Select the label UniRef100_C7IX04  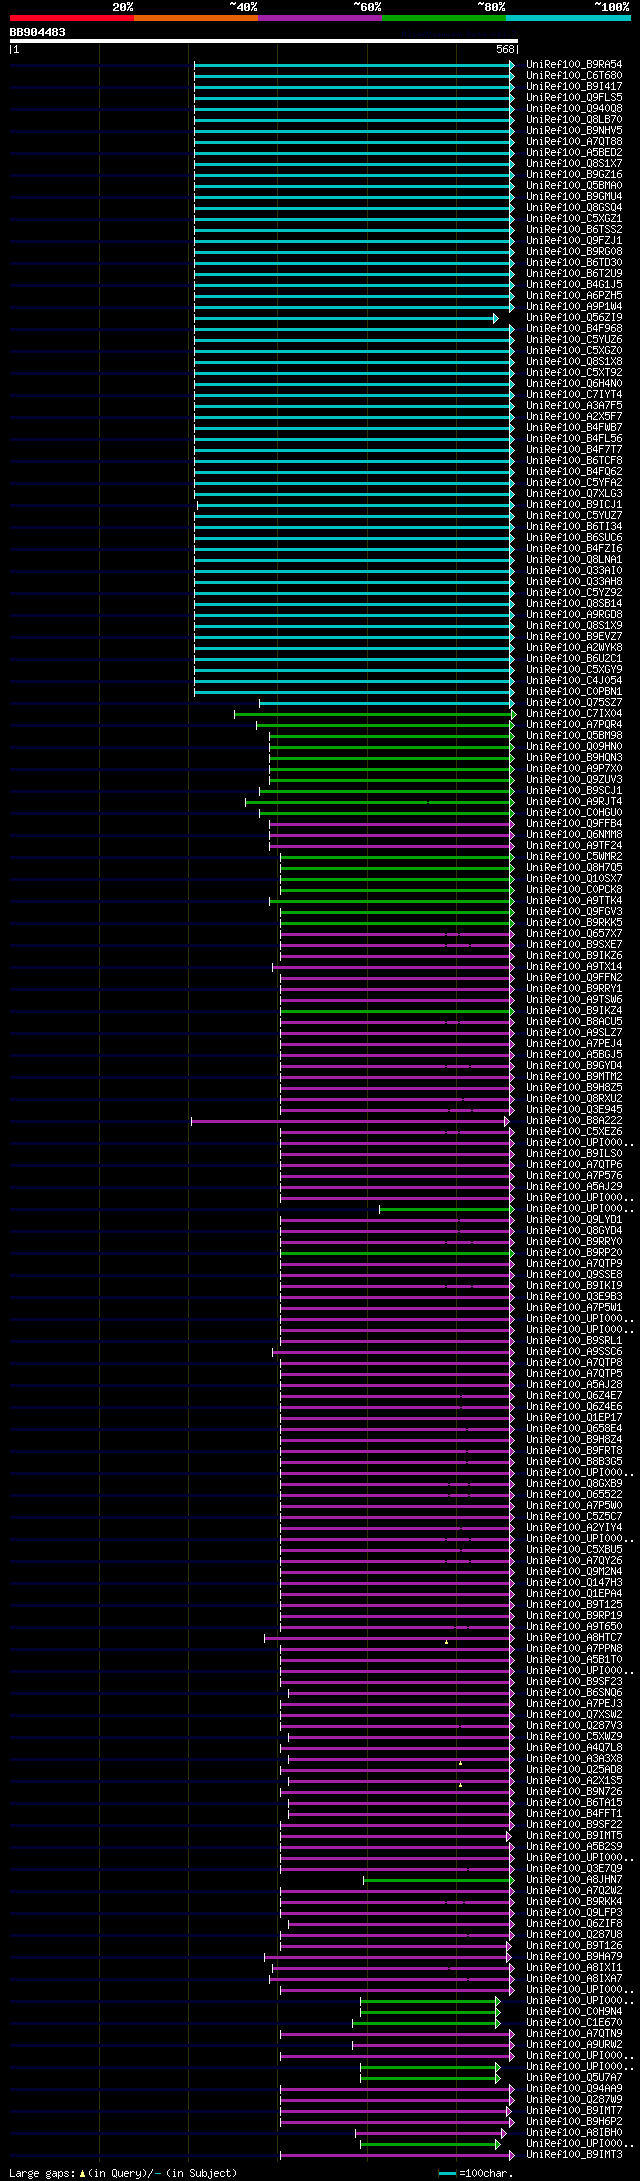(574, 714)
